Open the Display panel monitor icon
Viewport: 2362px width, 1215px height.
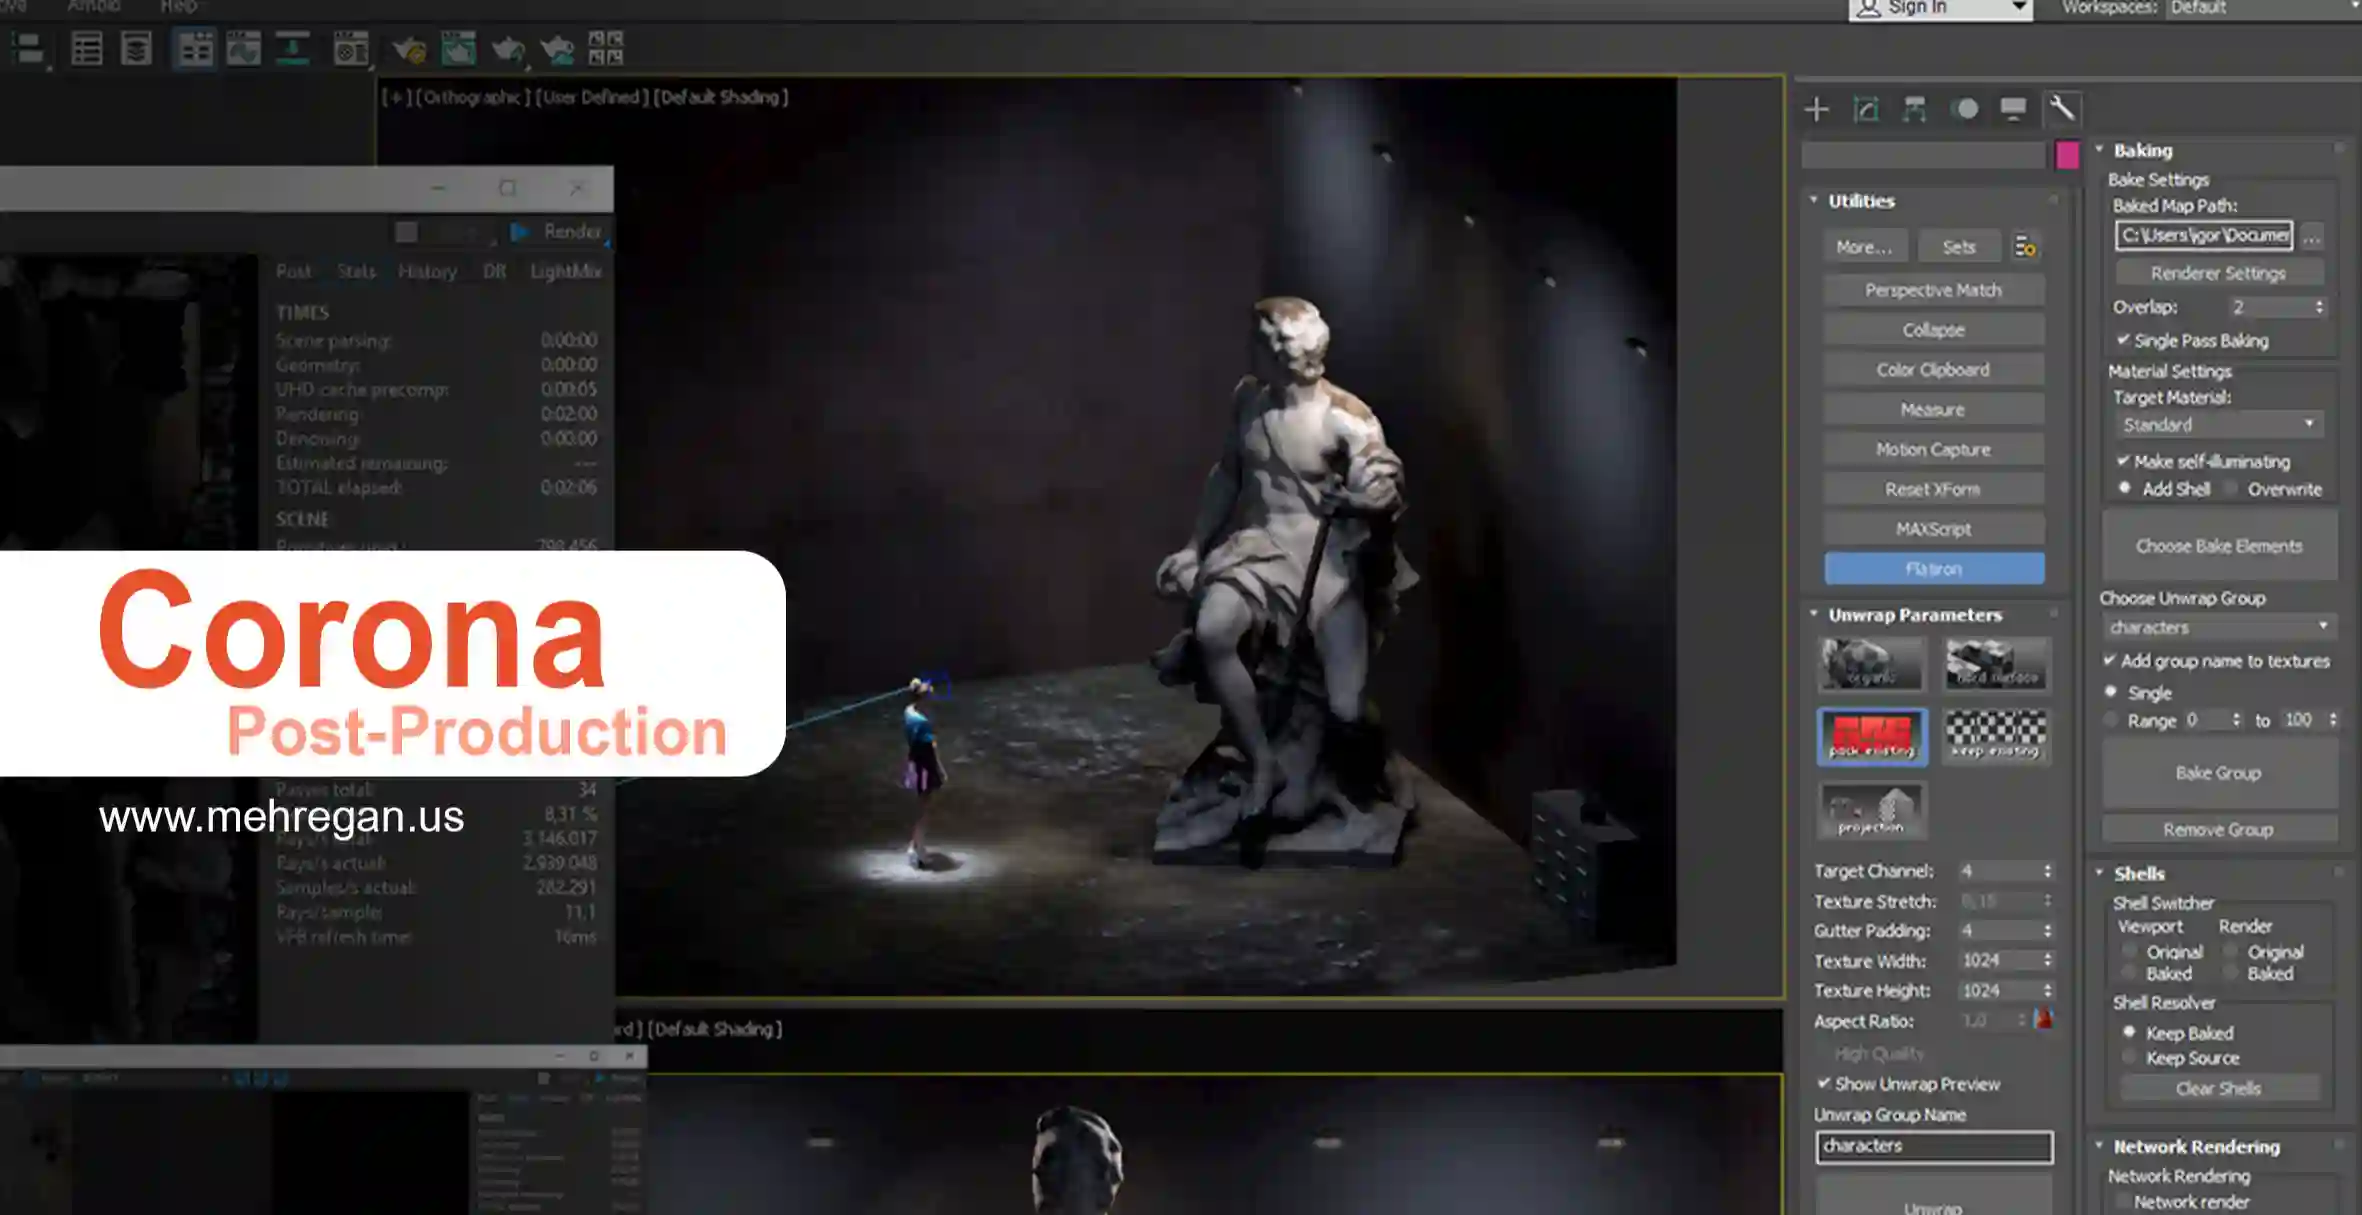(x=2013, y=109)
